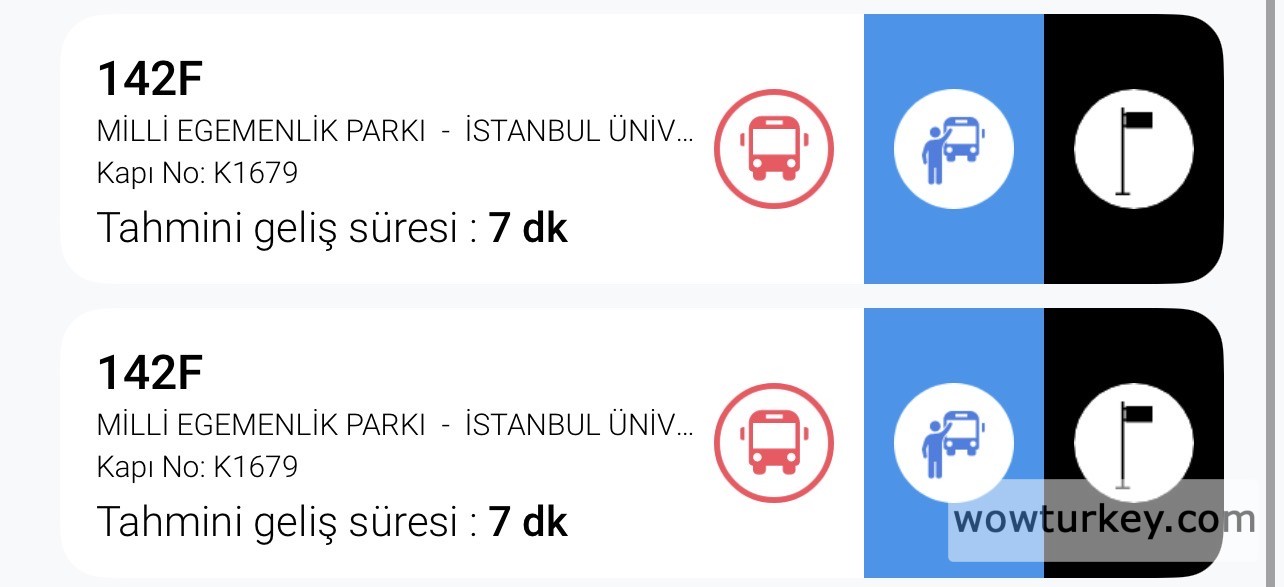Select the black flag icon in the second card
Viewport: 1284px width, 587px height.
1133,443
